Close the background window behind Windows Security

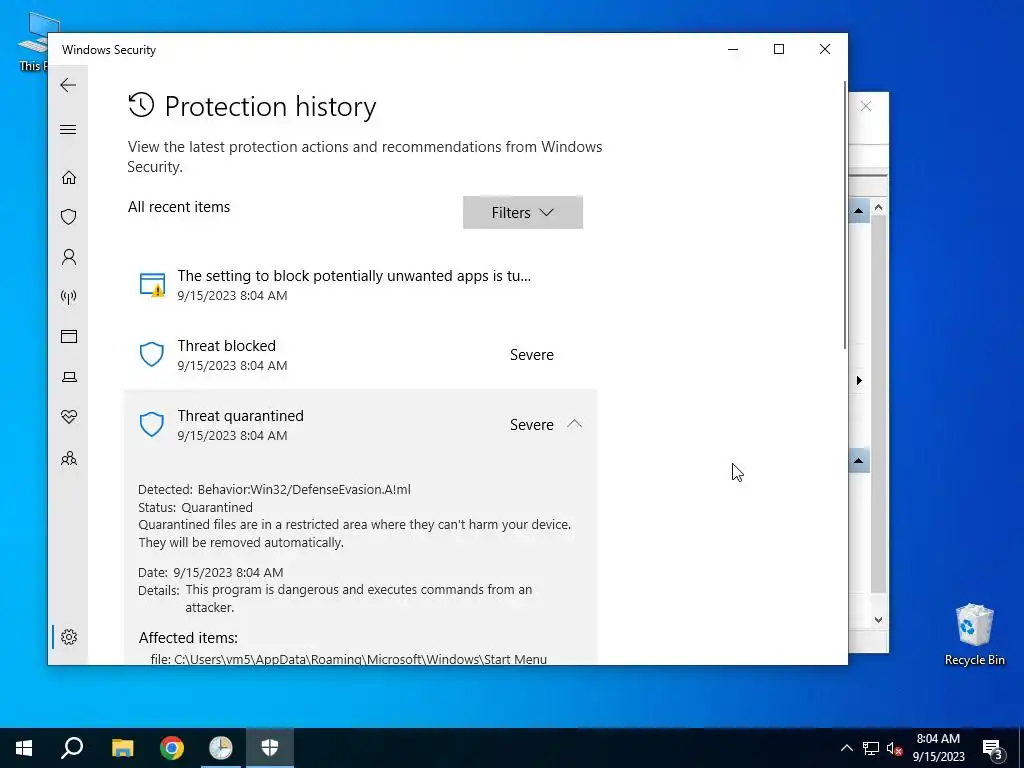(866, 106)
